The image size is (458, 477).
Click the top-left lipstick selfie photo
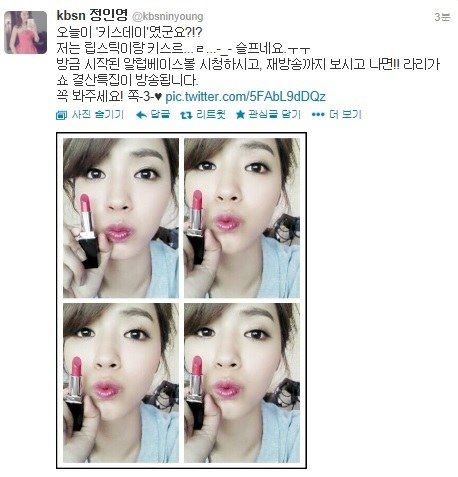point(121,218)
